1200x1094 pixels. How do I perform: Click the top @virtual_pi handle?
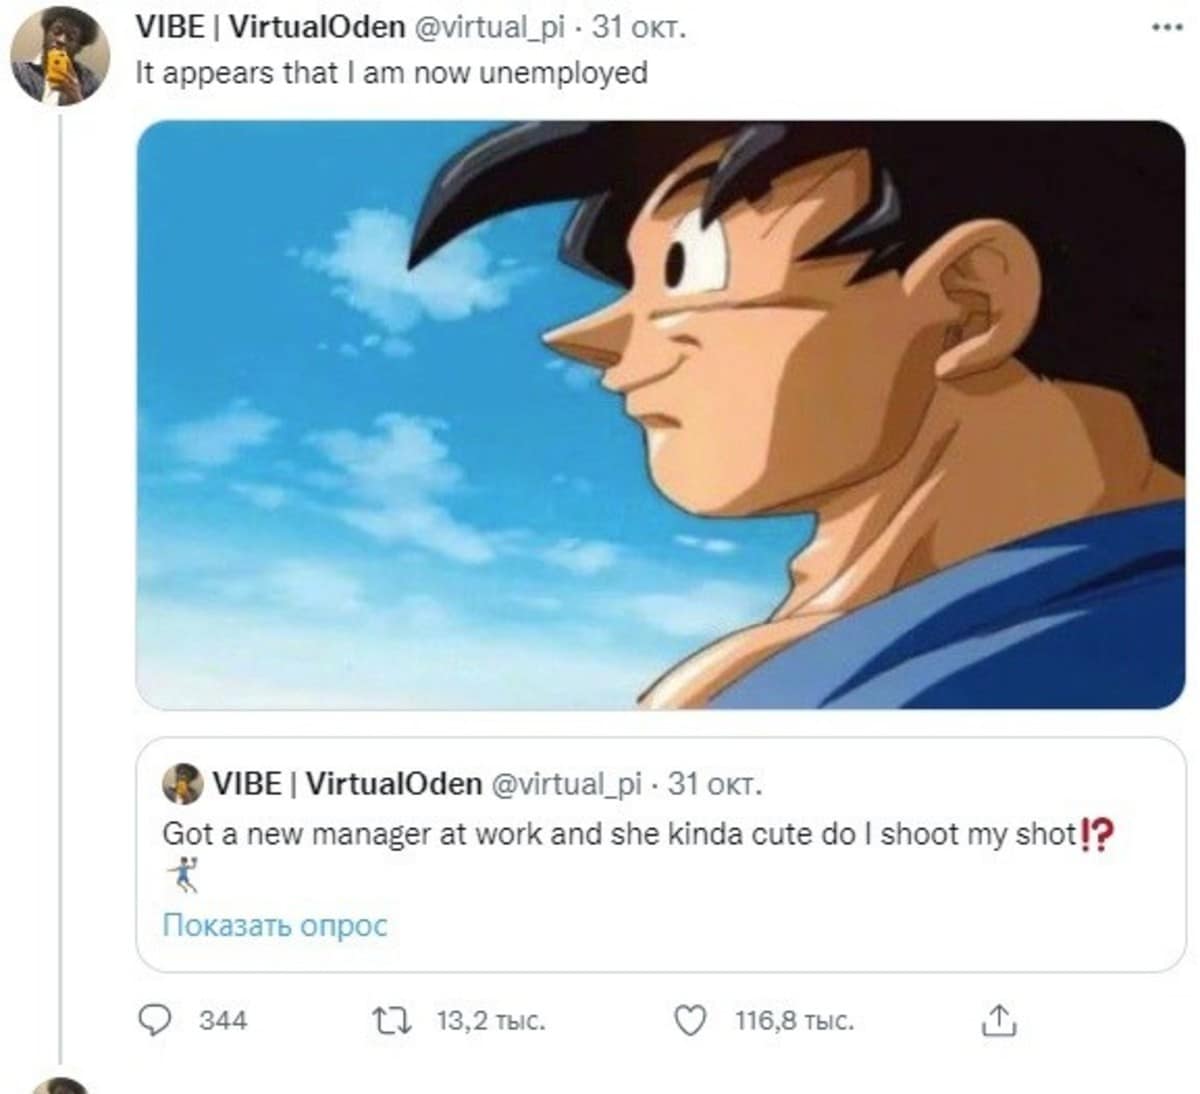pyautogui.click(x=489, y=27)
